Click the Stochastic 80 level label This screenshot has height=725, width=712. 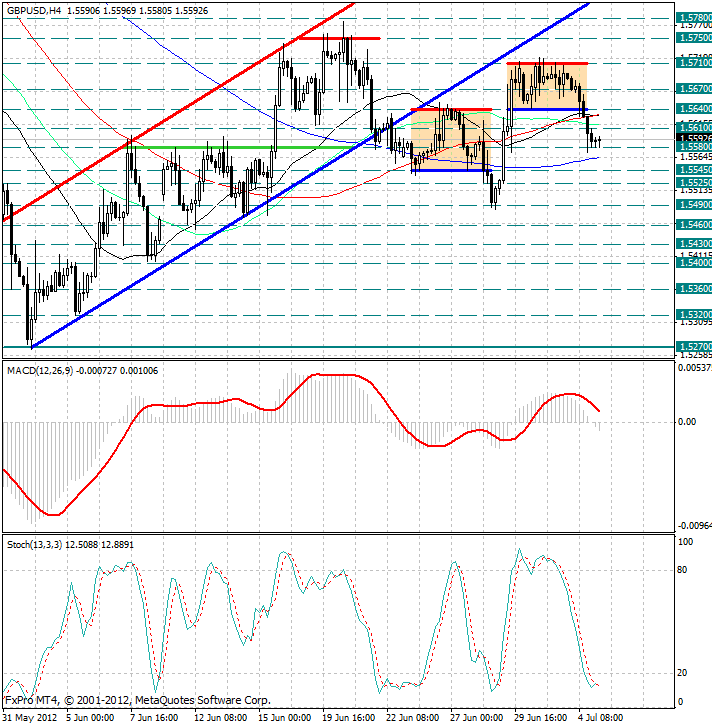[x=682, y=570]
